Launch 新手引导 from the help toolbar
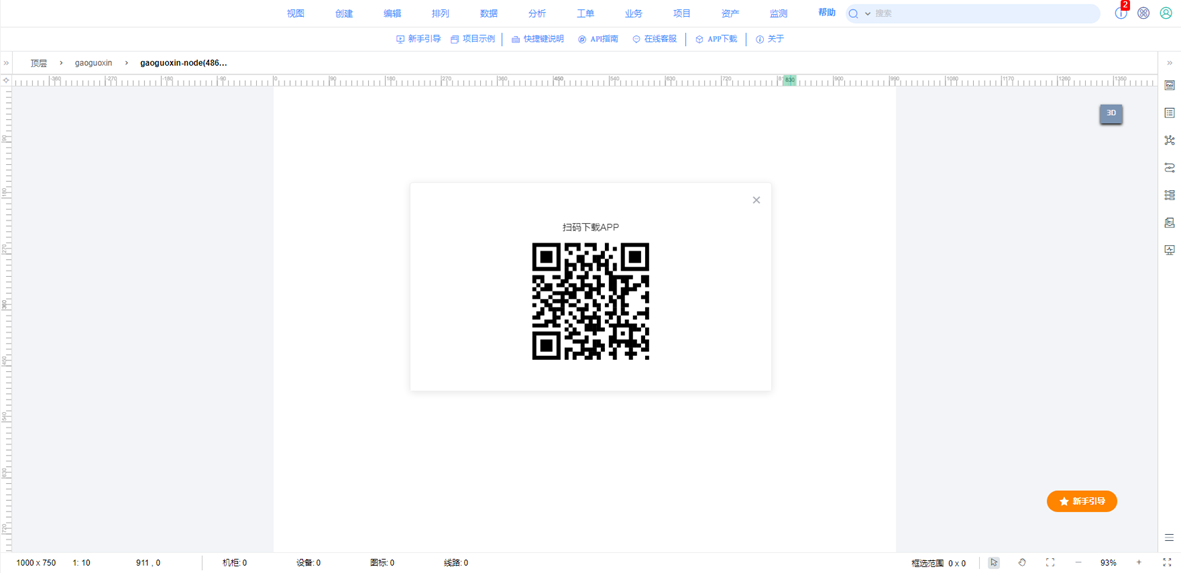This screenshot has height=573, width=1181. (x=419, y=39)
